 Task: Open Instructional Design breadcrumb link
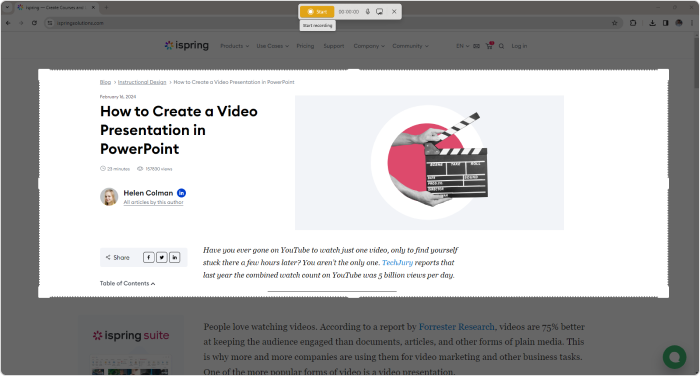142,82
